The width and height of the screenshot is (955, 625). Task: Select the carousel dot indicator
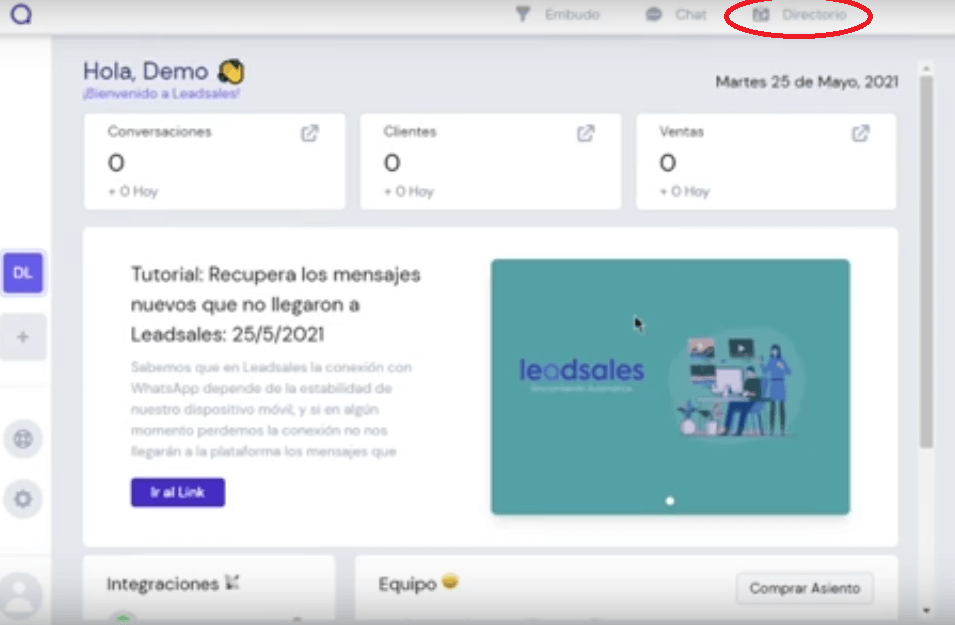[x=670, y=501]
